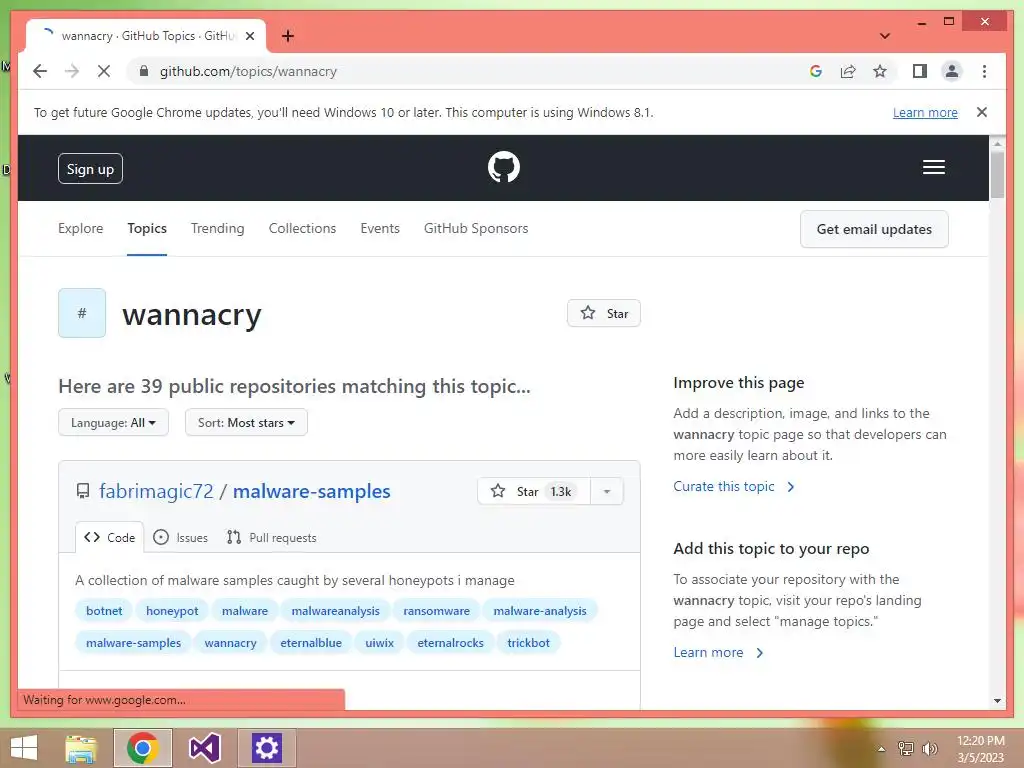
Task: Open the Language: All dropdown
Action: pos(113,423)
